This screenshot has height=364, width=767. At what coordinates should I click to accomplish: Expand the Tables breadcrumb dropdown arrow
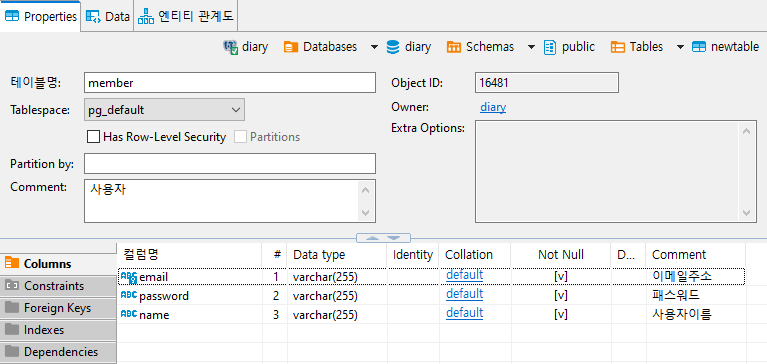tap(680, 47)
